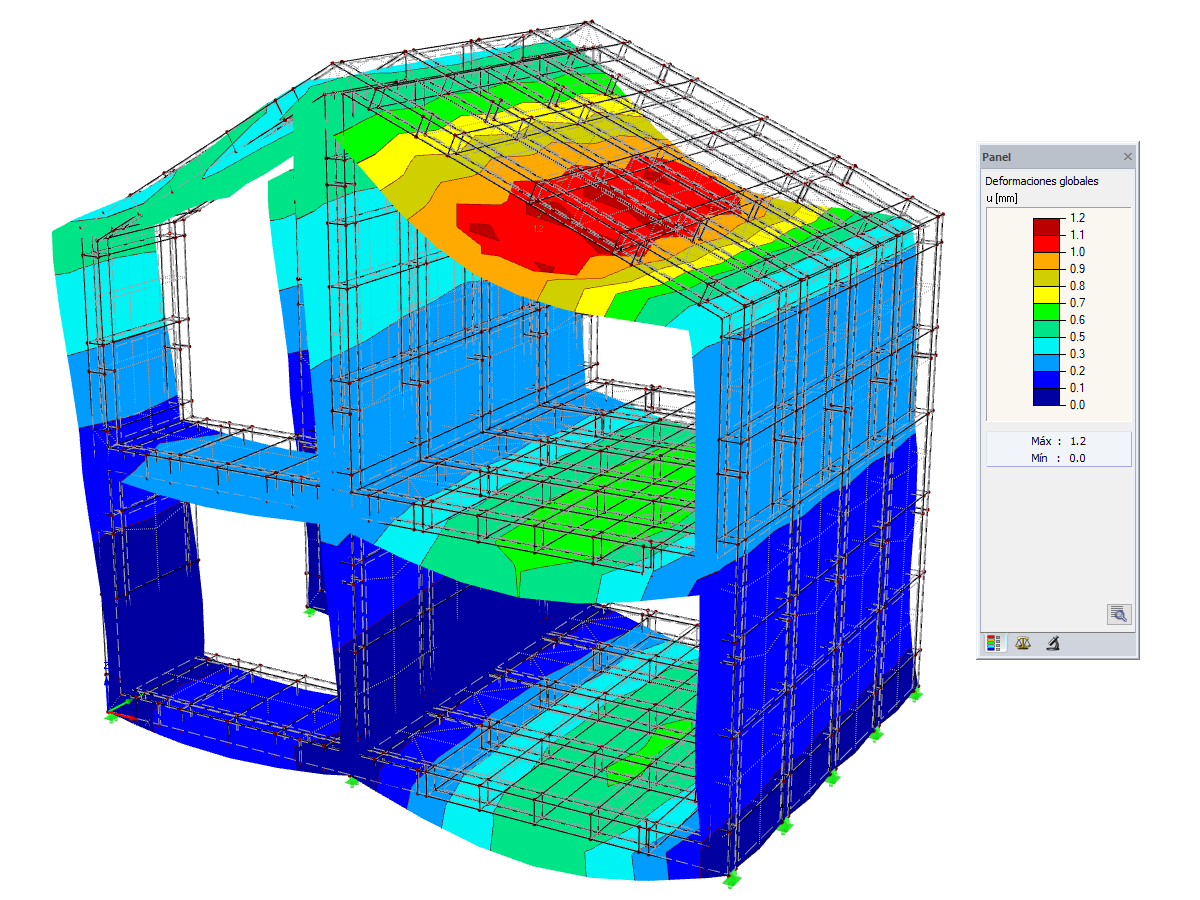Close the Panel window
This screenshot has height=900, width=1200.
coord(1128,157)
